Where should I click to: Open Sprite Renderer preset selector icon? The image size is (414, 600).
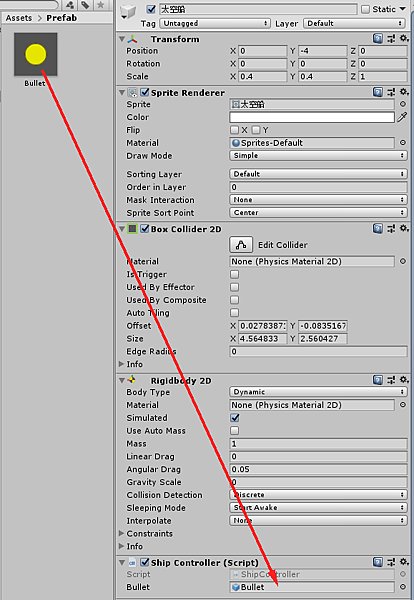(x=391, y=92)
